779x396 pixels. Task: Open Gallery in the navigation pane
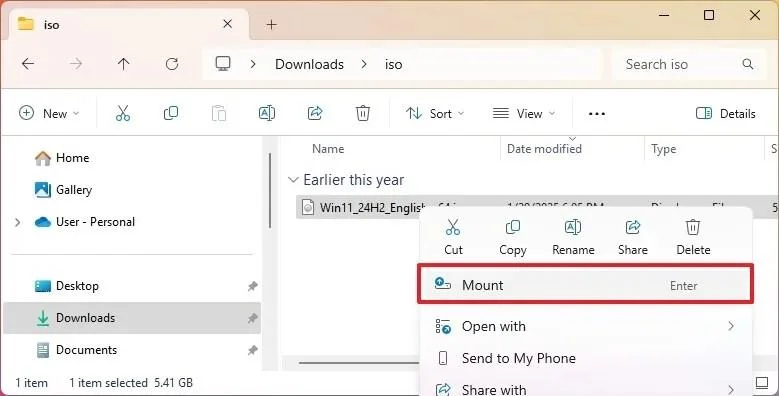pos(63,190)
